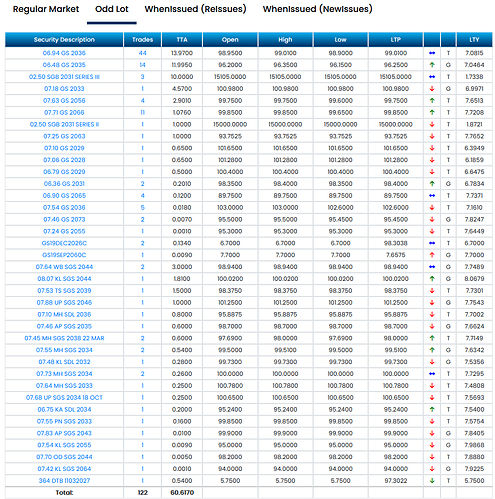Image resolution: width=495 pixels, height=499 pixels.
Task: Sort by the Security Description column header
Action: (x=64, y=40)
